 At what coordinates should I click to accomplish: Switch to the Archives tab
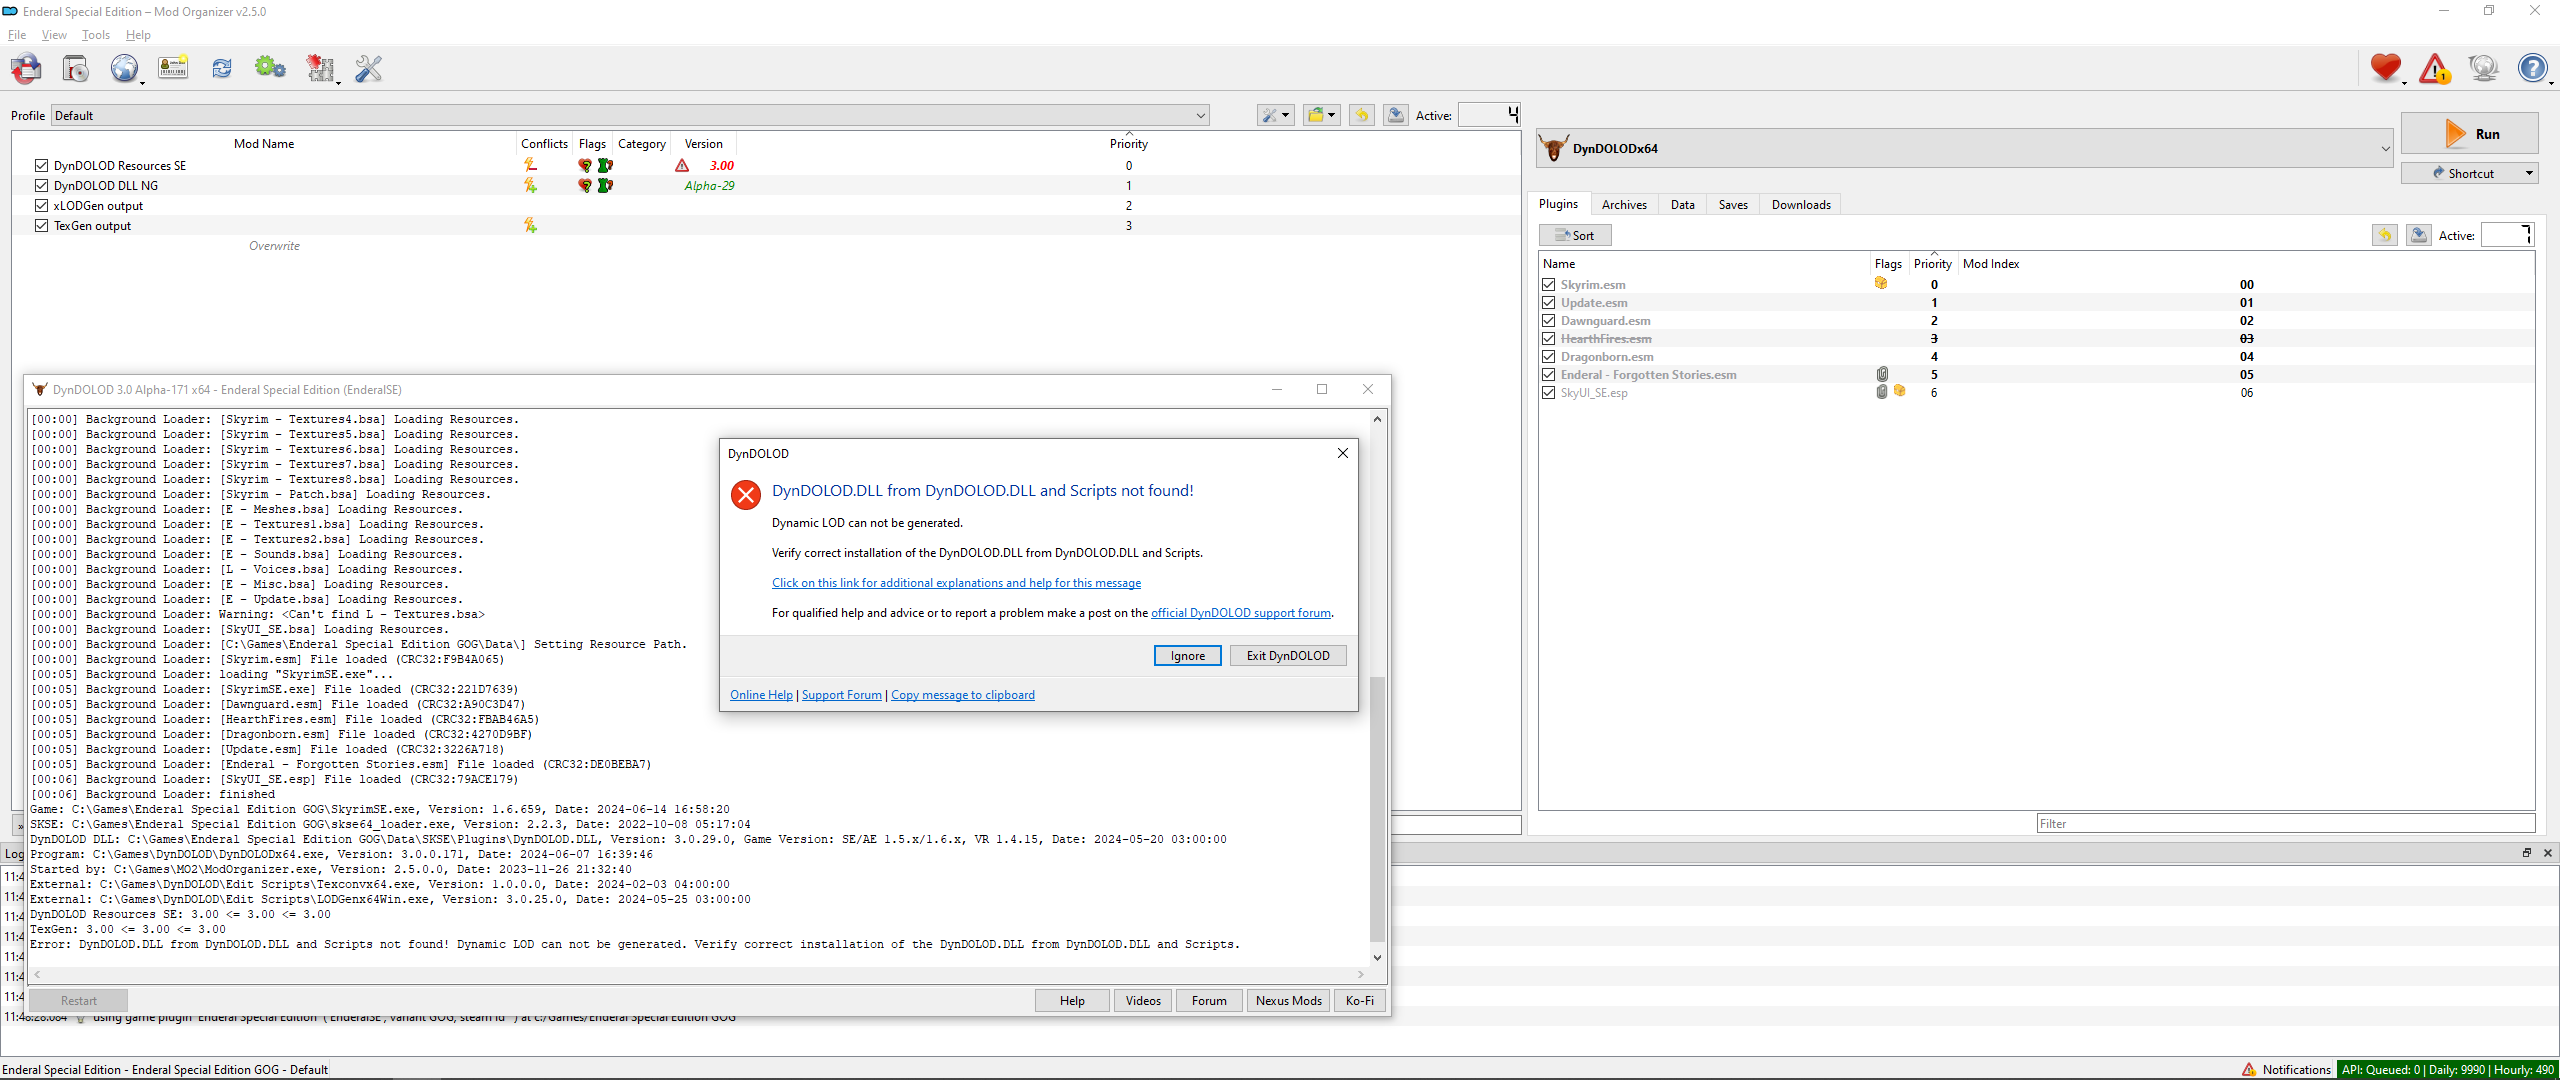coord(1623,205)
